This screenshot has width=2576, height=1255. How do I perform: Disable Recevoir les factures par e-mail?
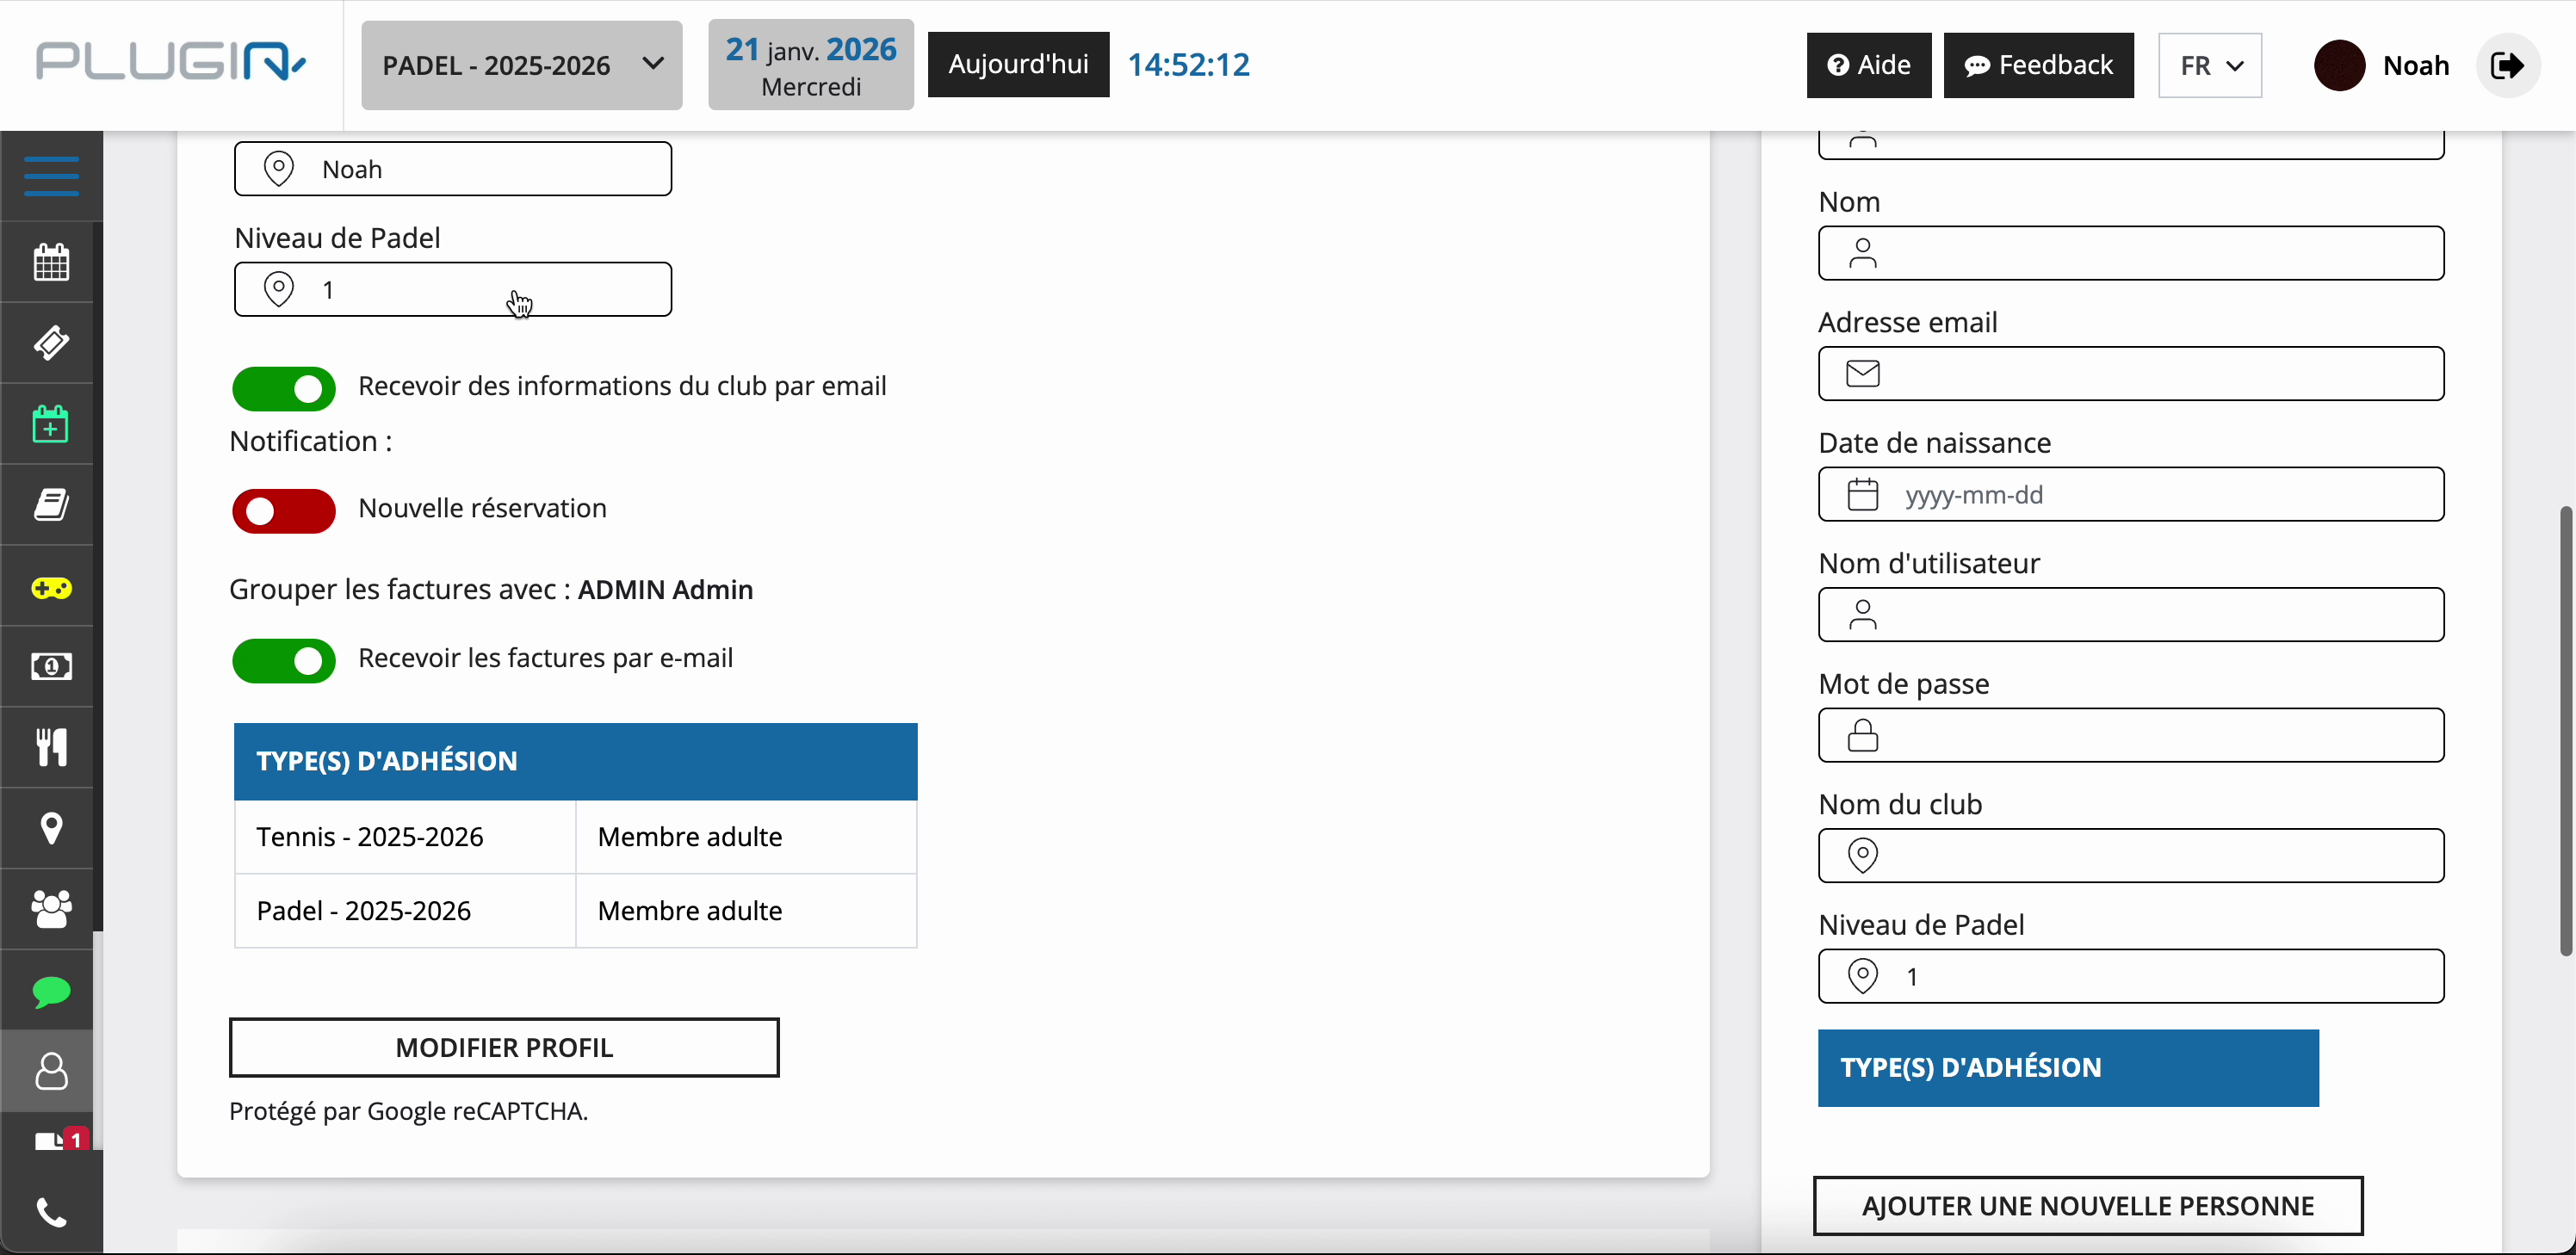(x=284, y=661)
